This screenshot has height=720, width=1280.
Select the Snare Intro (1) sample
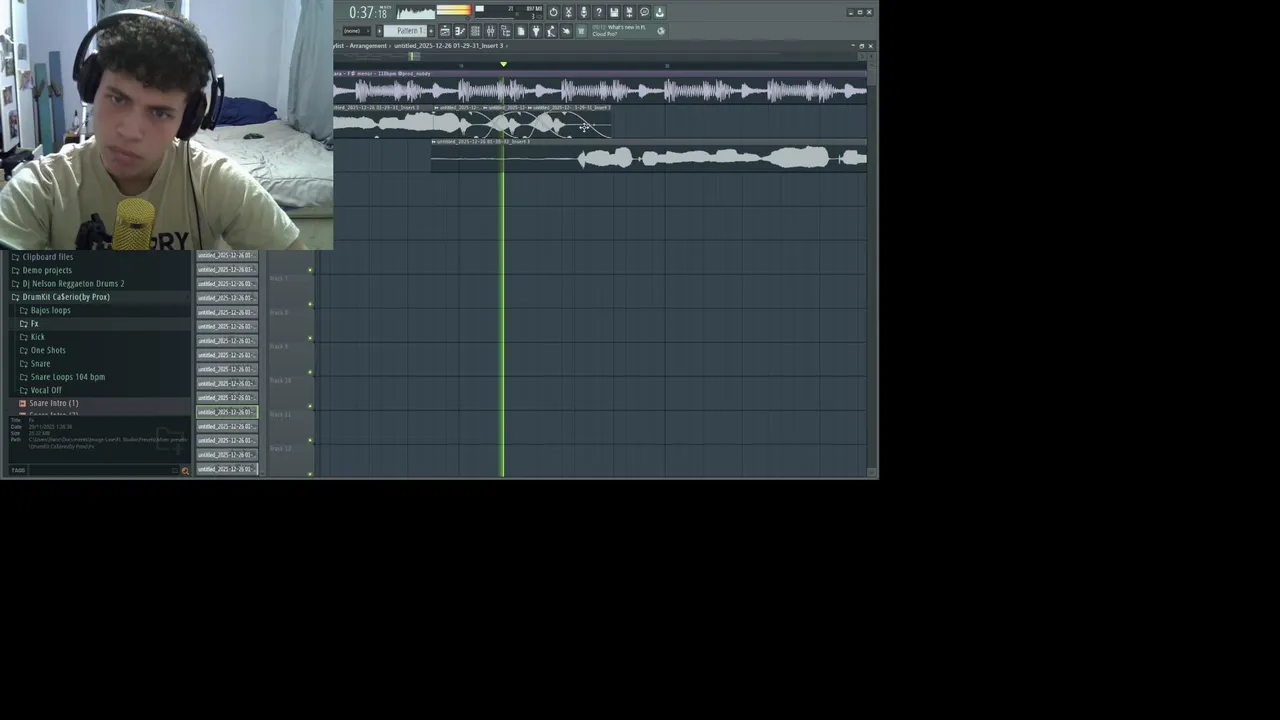coord(53,403)
